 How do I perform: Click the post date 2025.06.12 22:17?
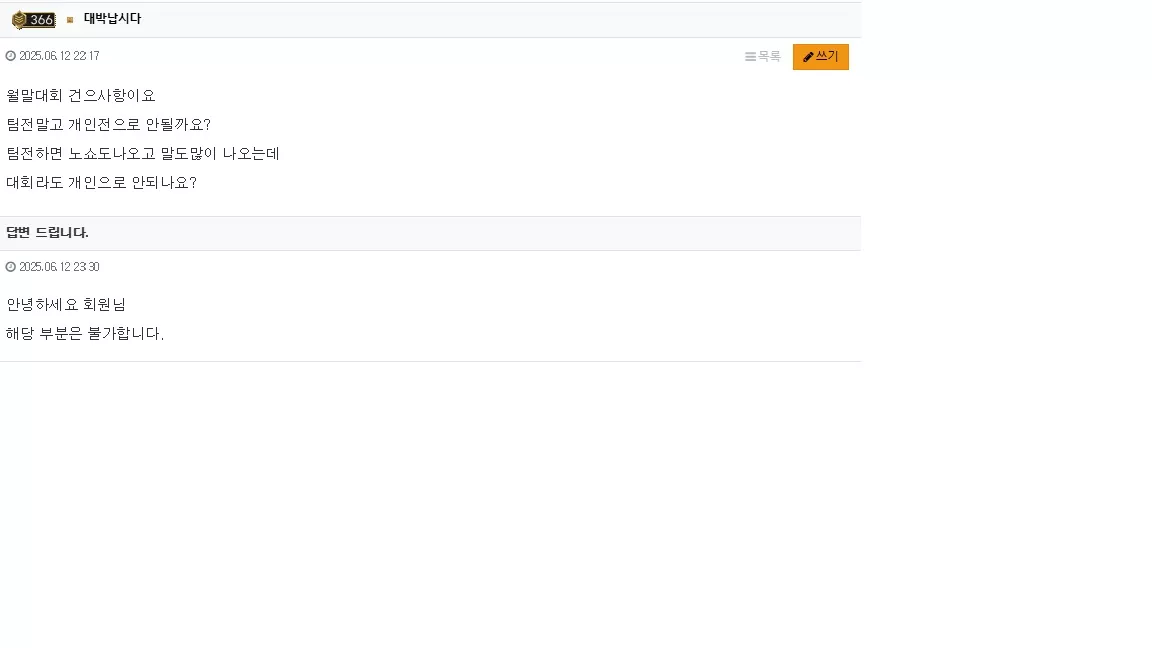[59, 56]
